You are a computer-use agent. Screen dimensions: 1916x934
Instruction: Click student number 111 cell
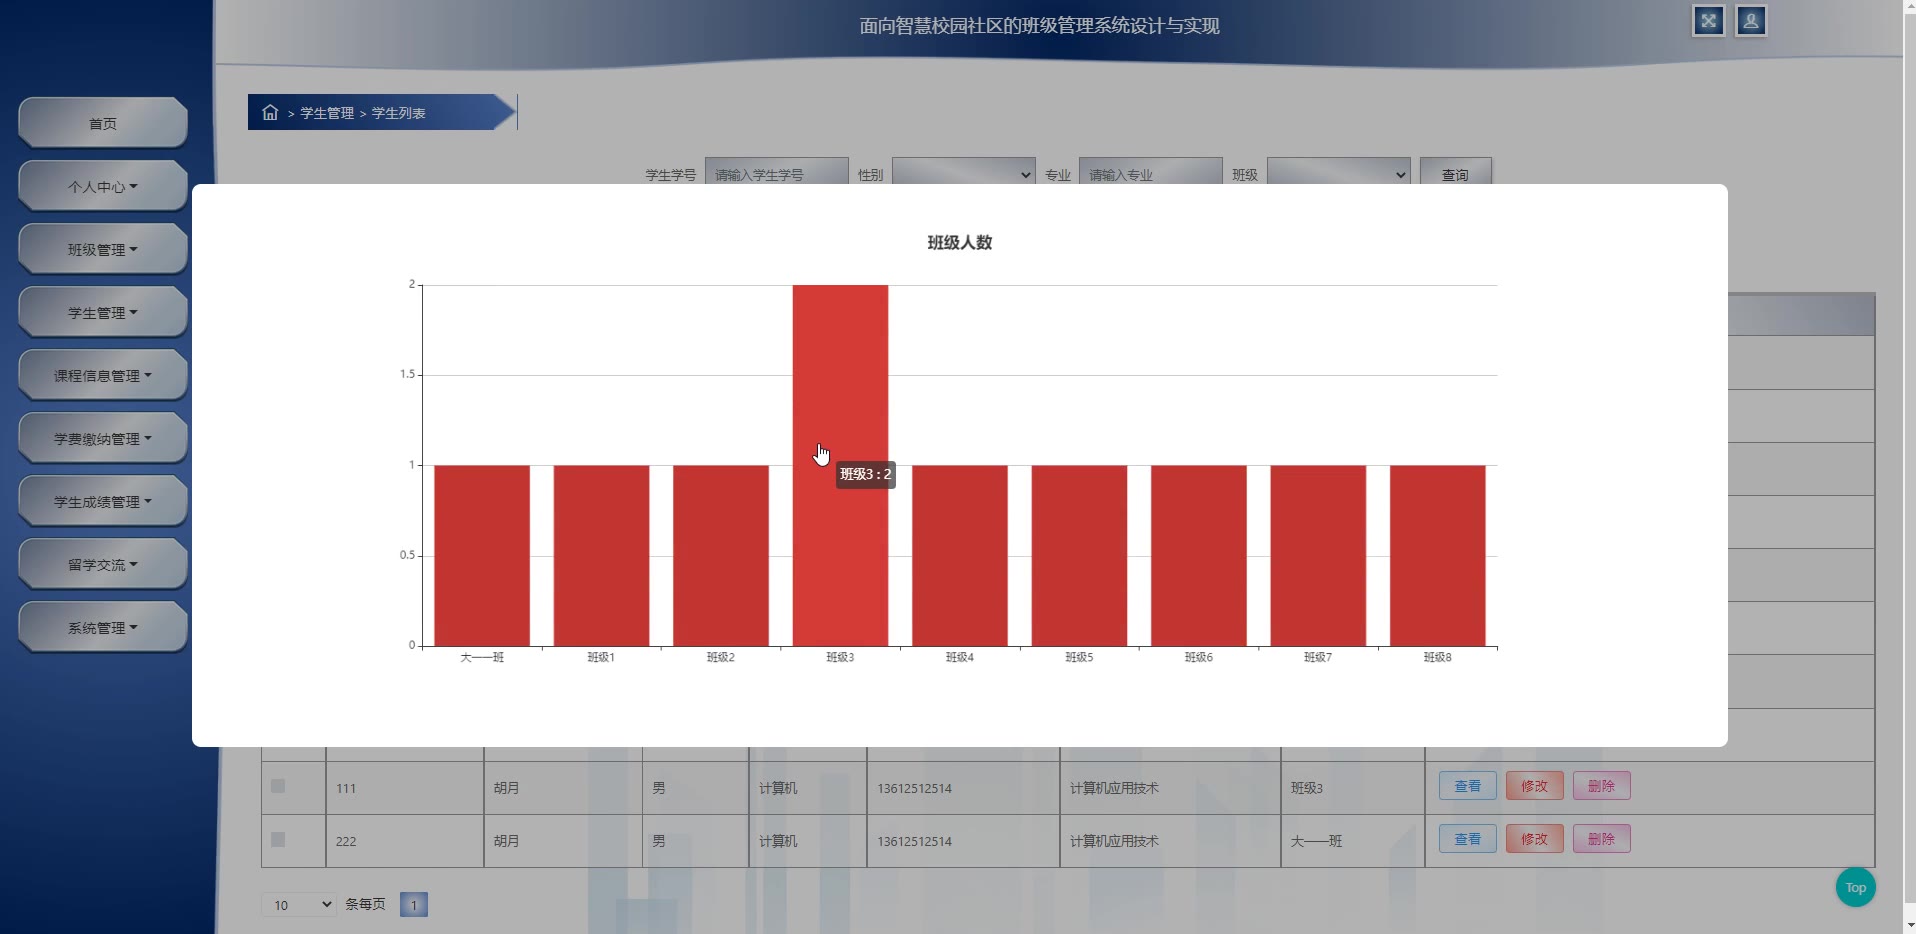coord(405,788)
